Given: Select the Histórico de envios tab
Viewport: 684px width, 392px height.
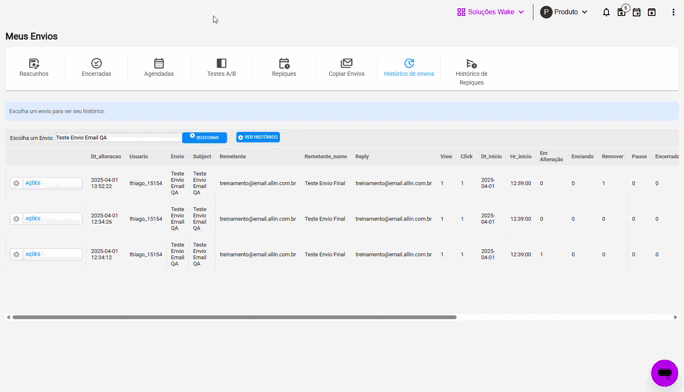Looking at the screenshot, I should pyautogui.click(x=409, y=68).
